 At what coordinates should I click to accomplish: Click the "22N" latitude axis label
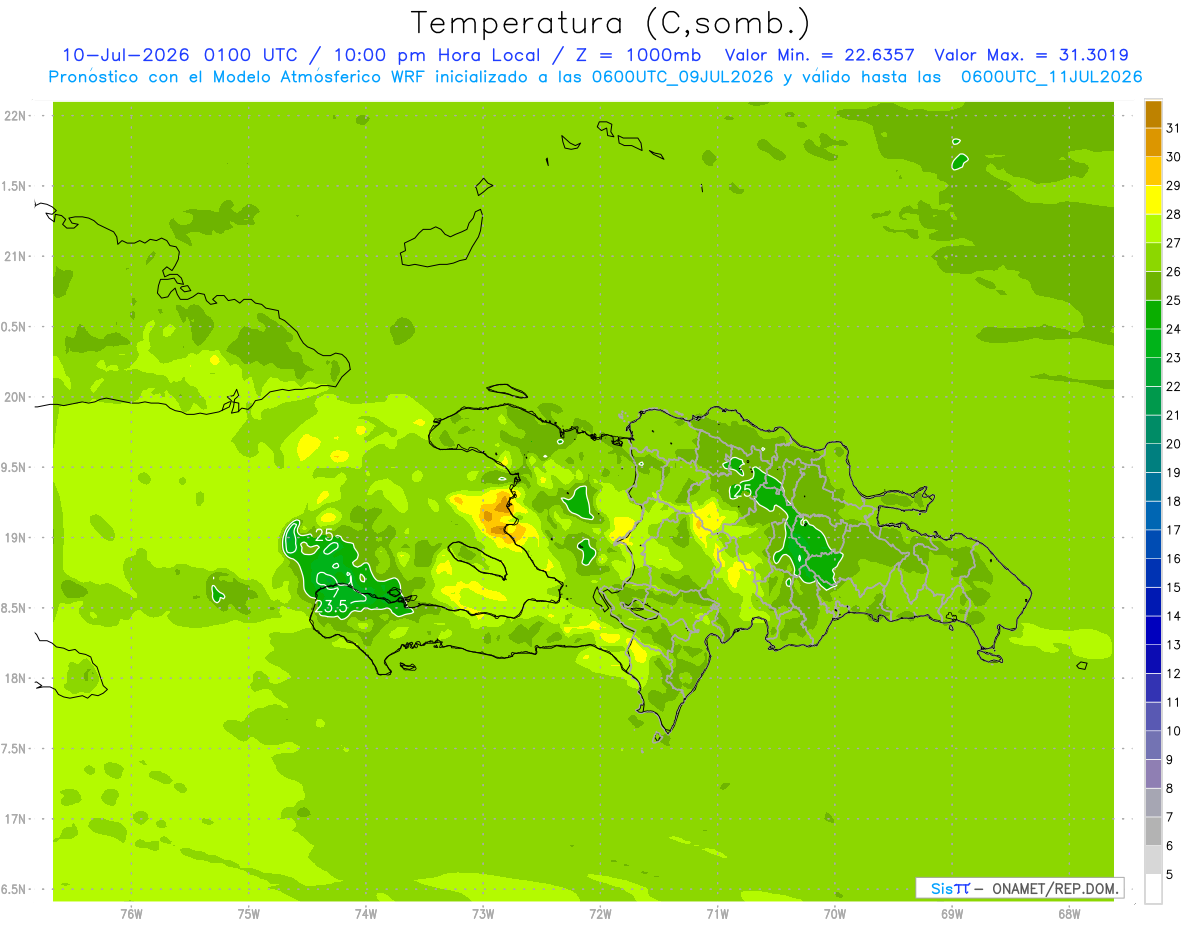(x=15, y=116)
